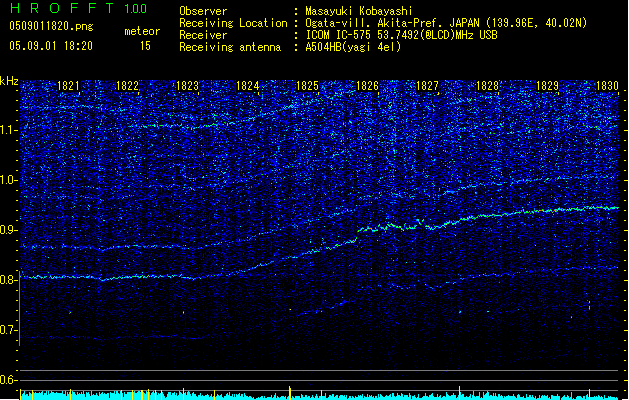The height and width of the screenshot is (400, 629).
Task: Click the 1829 time marker
Action: tap(548, 86)
